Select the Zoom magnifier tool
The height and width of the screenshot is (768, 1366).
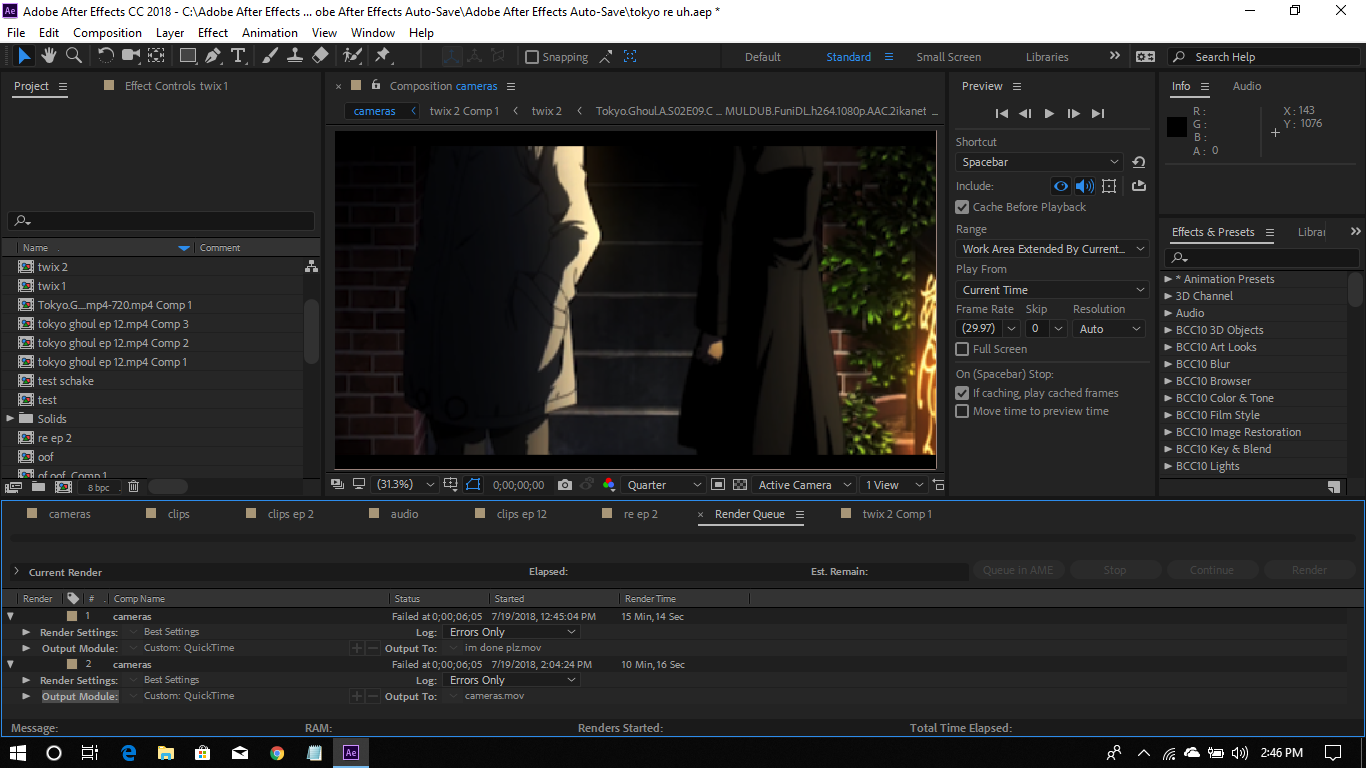click(75, 56)
